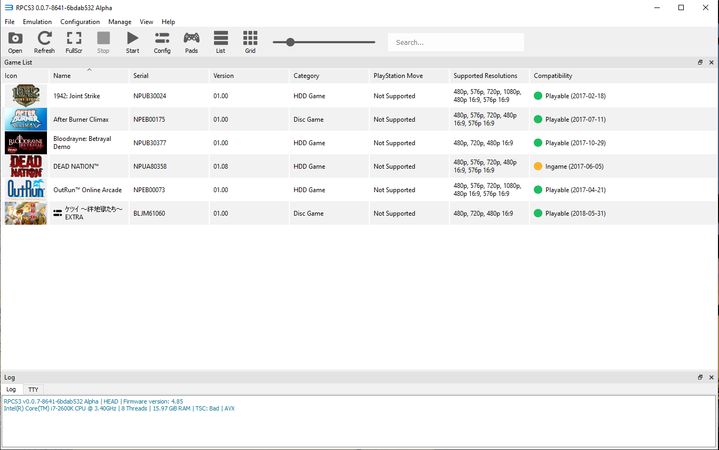Select the DEAD NATION game icon
Screen dimensions: 719x450
click(26, 166)
